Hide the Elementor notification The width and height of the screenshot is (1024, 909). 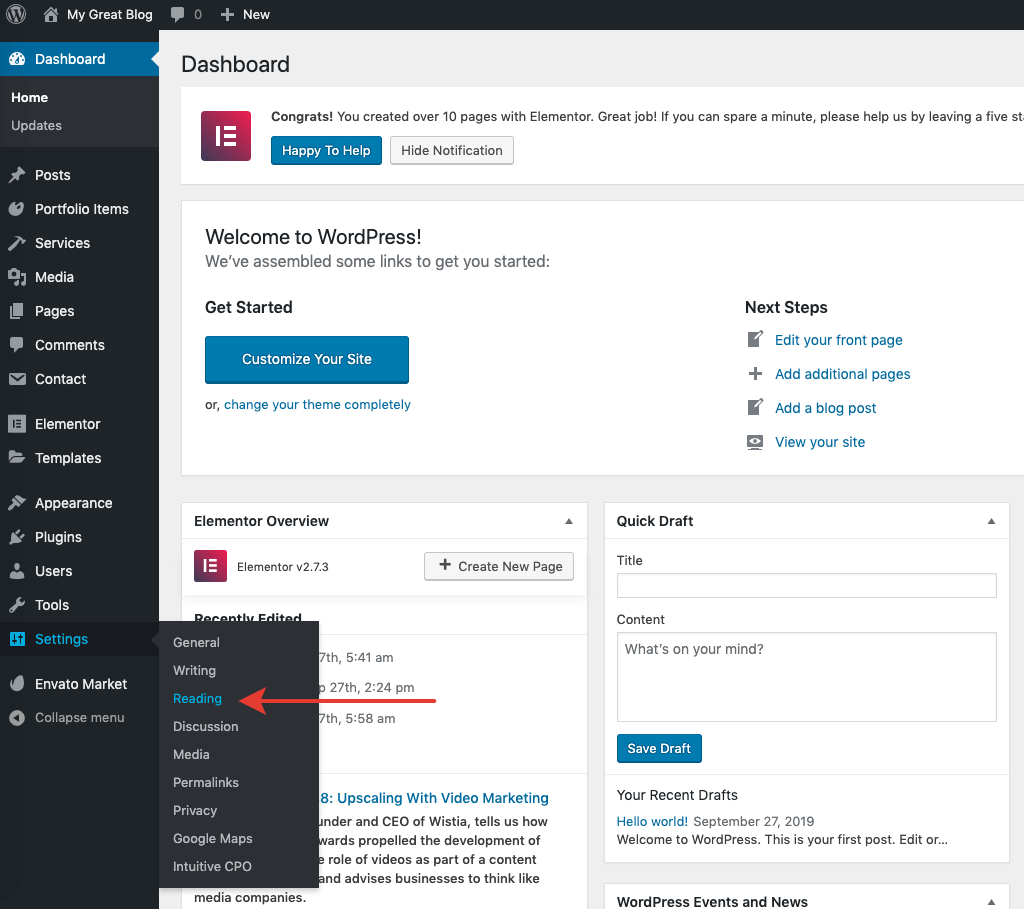451,150
